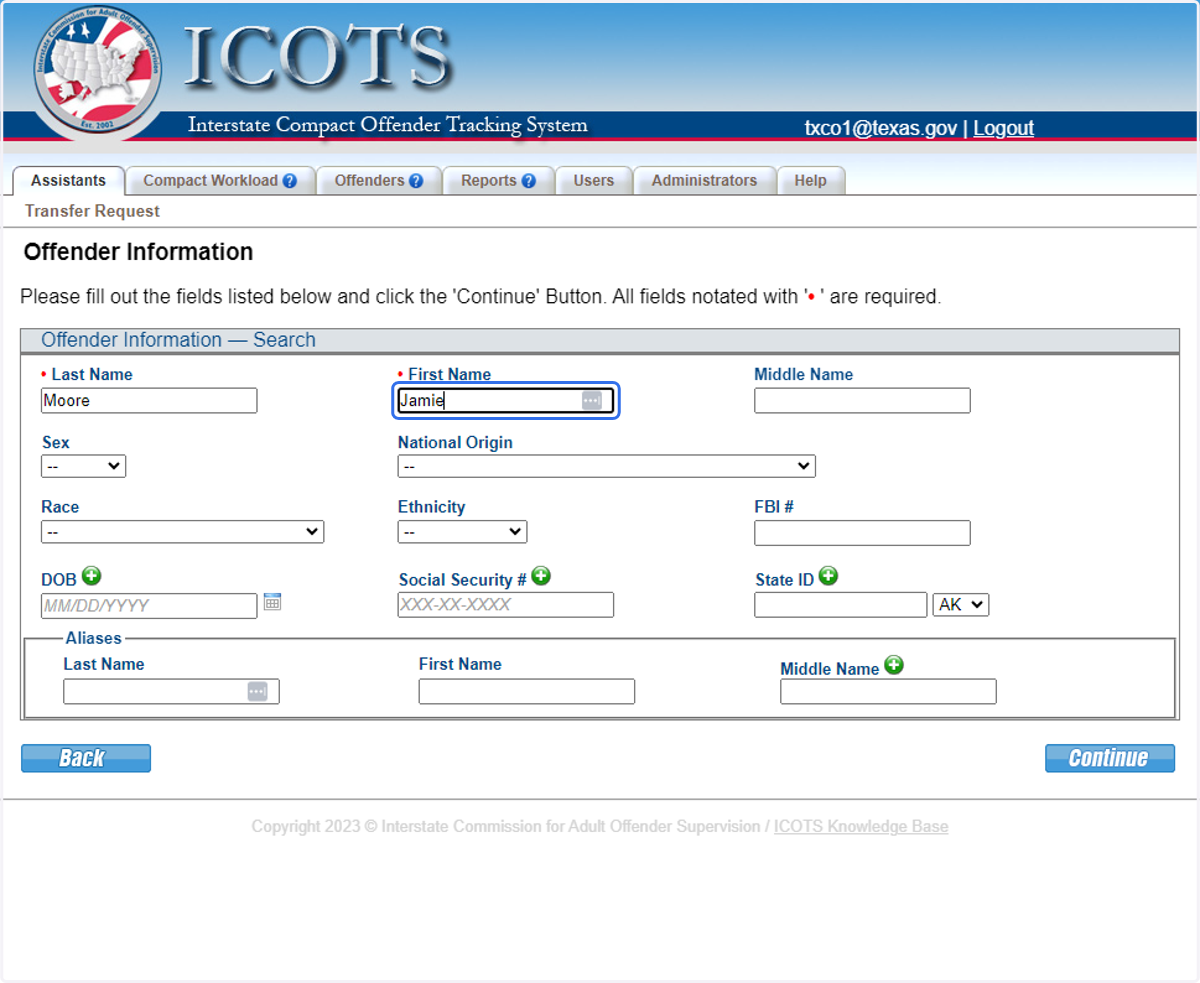Add another Social Security number plus icon
The width and height of the screenshot is (1200, 983).
point(541,576)
